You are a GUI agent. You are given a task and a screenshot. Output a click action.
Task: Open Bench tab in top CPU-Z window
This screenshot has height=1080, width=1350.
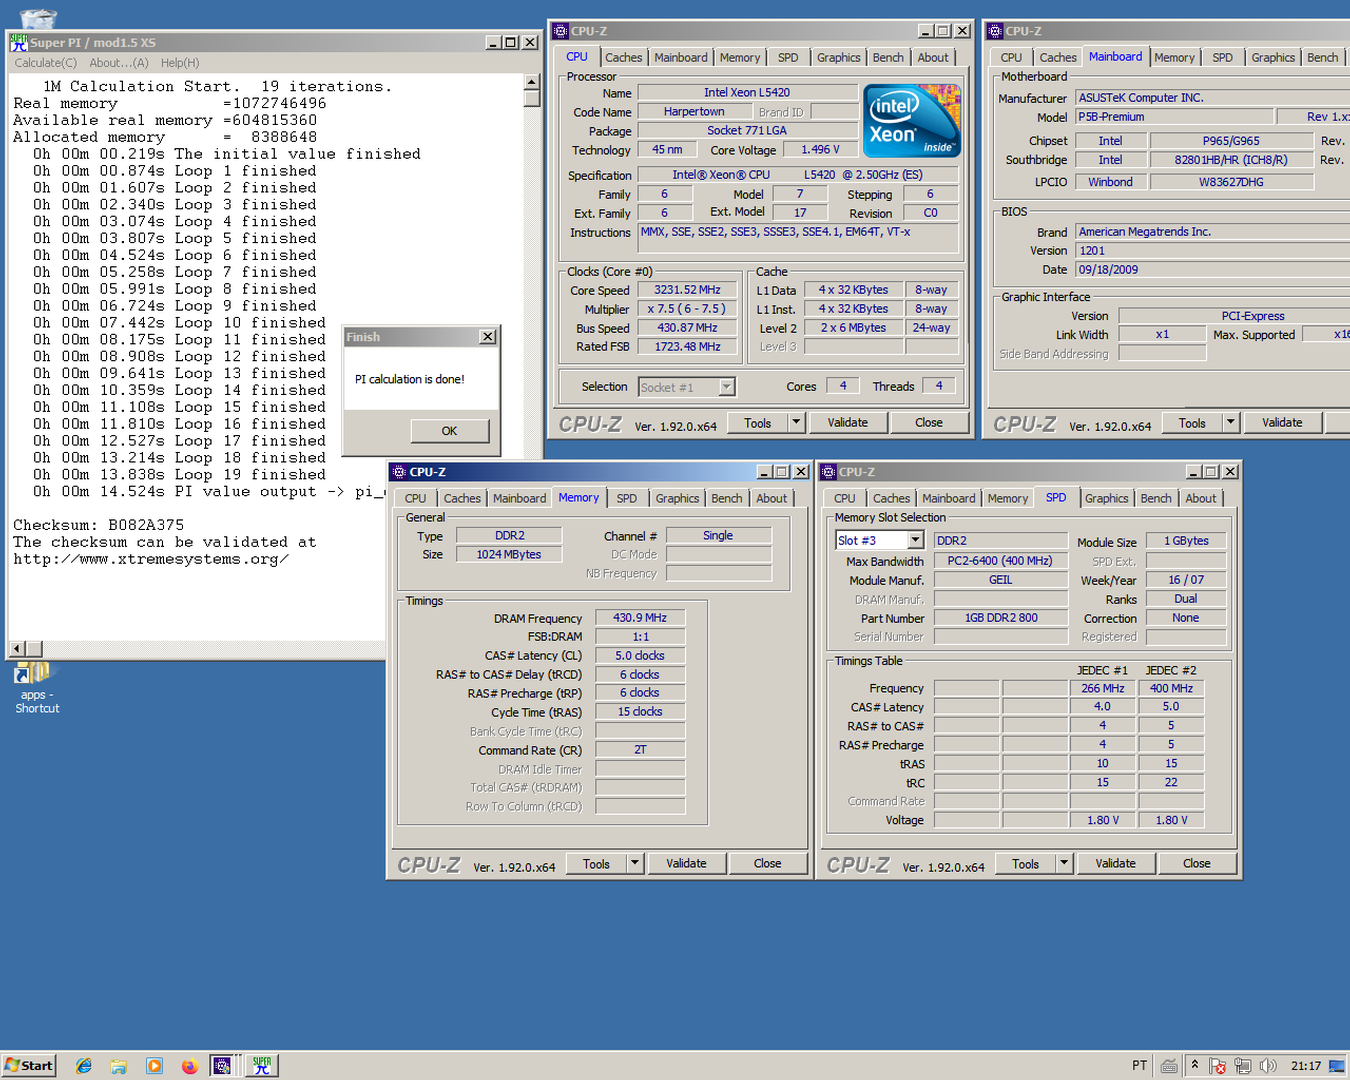(x=888, y=58)
